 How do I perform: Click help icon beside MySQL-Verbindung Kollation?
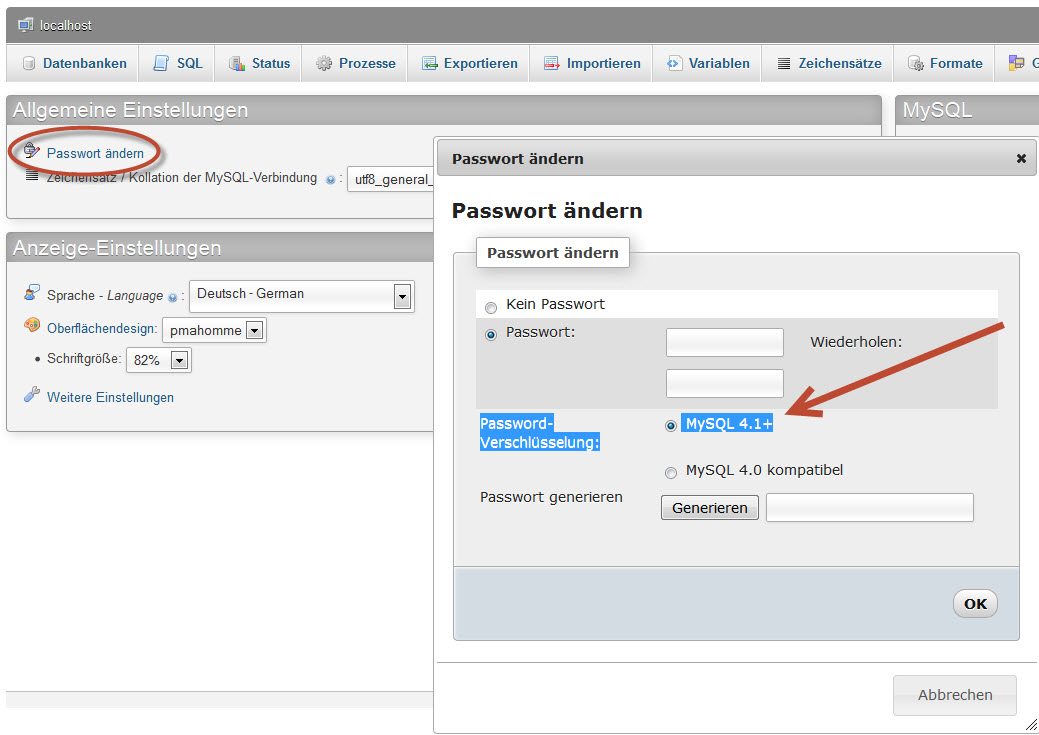pos(330,179)
